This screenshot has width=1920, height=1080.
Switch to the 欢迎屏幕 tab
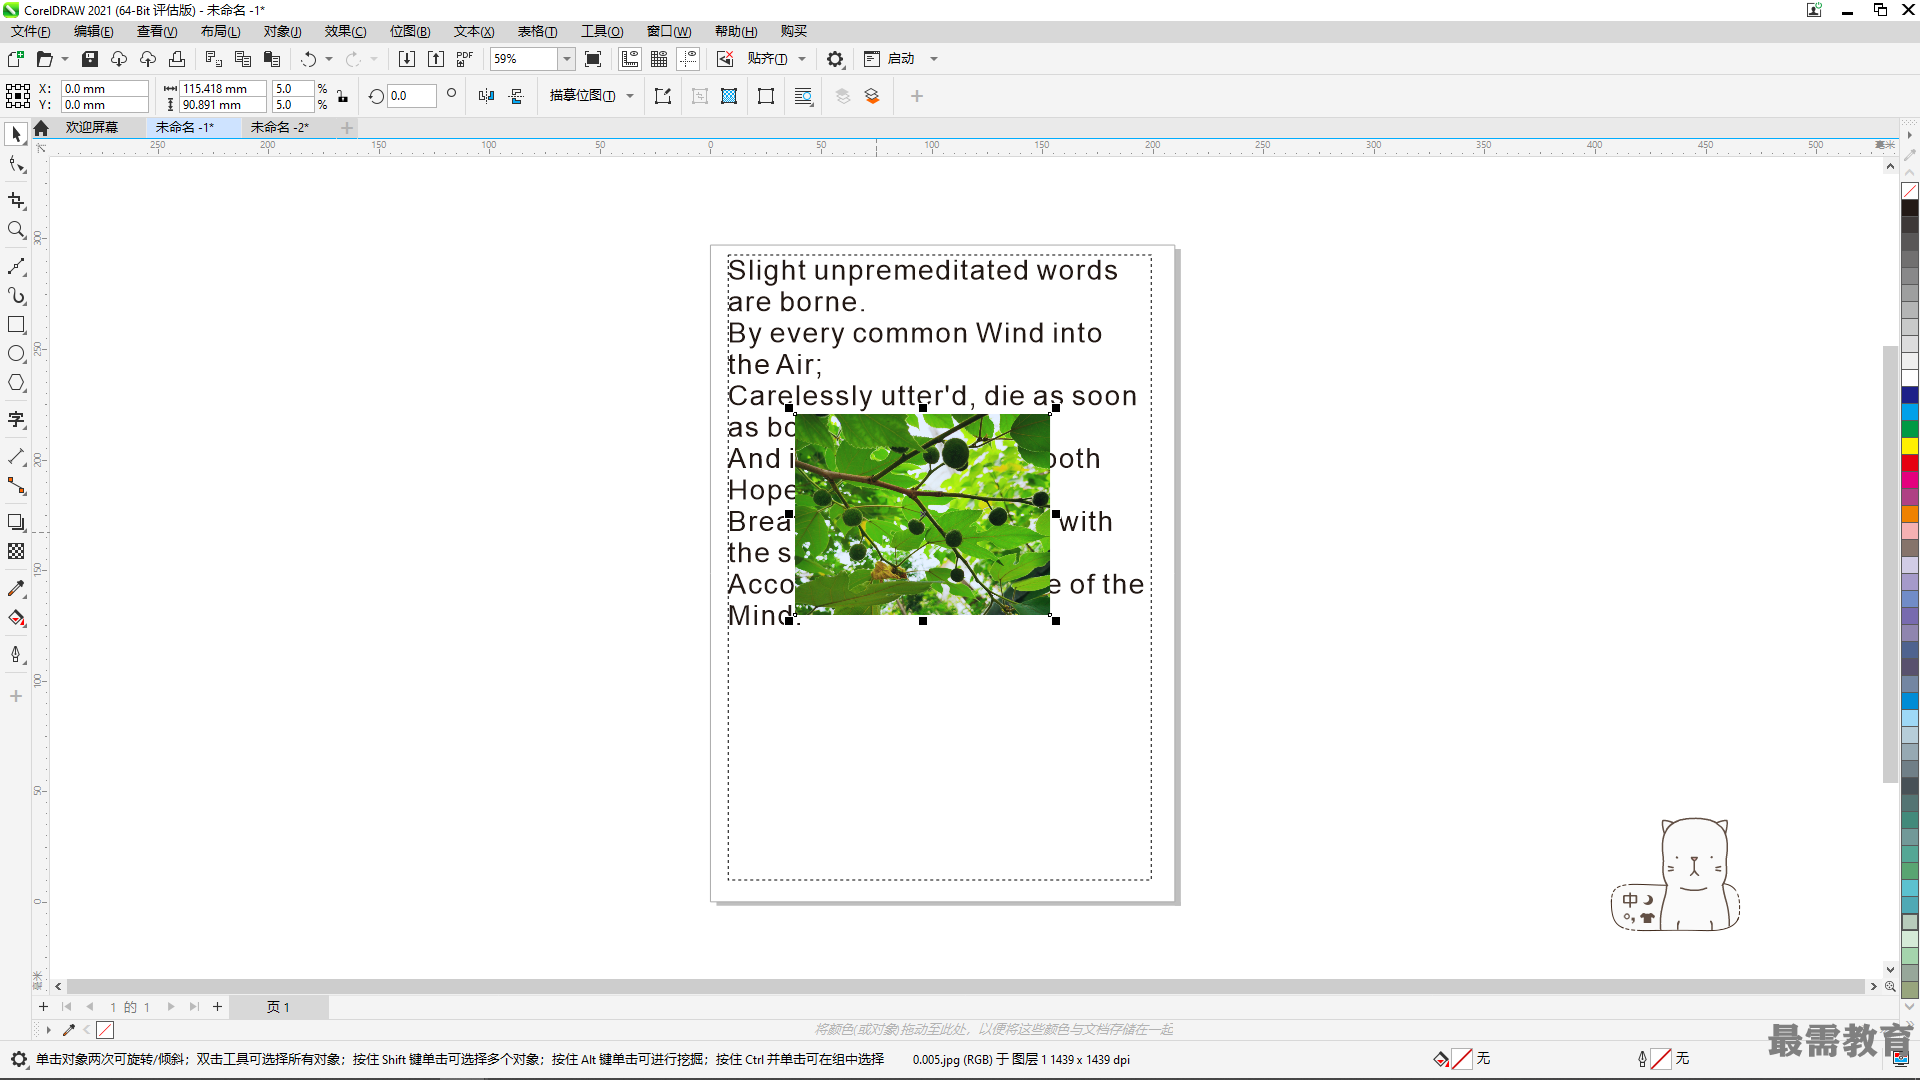(x=92, y=128)
